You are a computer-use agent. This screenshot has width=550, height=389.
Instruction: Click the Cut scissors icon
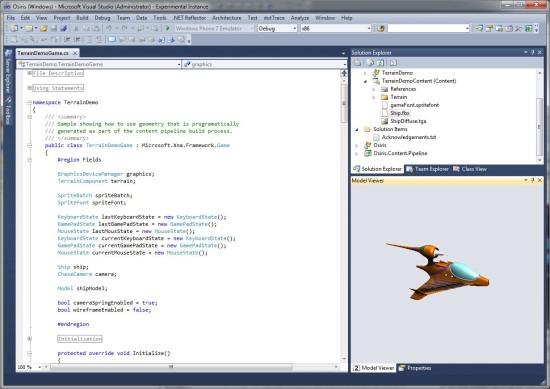(76, 28)
